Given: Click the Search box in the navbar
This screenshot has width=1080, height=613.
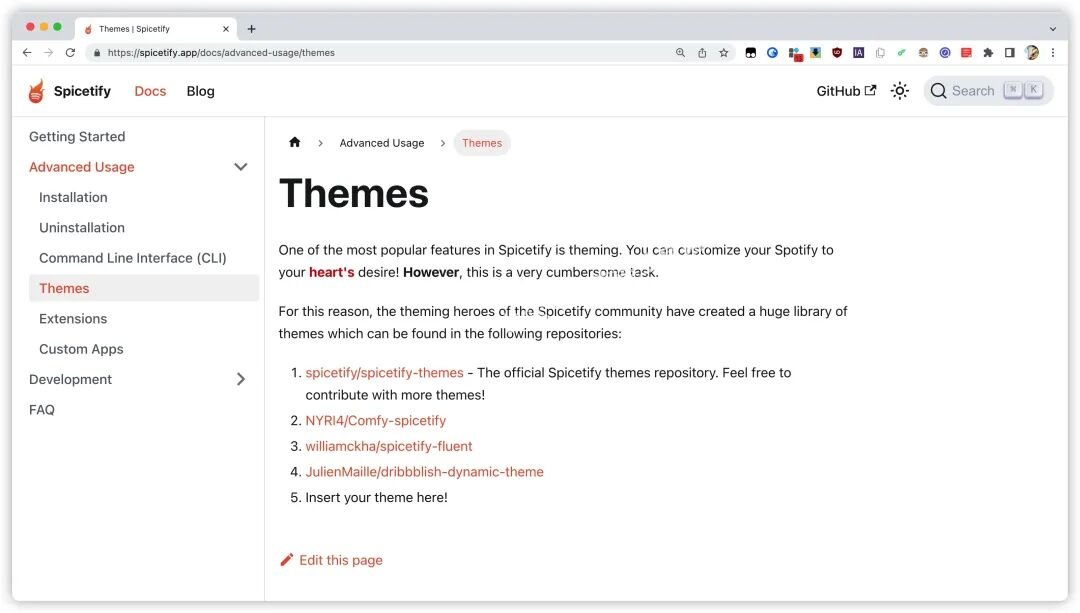Looking at the screenshot, I should [988, 91].
